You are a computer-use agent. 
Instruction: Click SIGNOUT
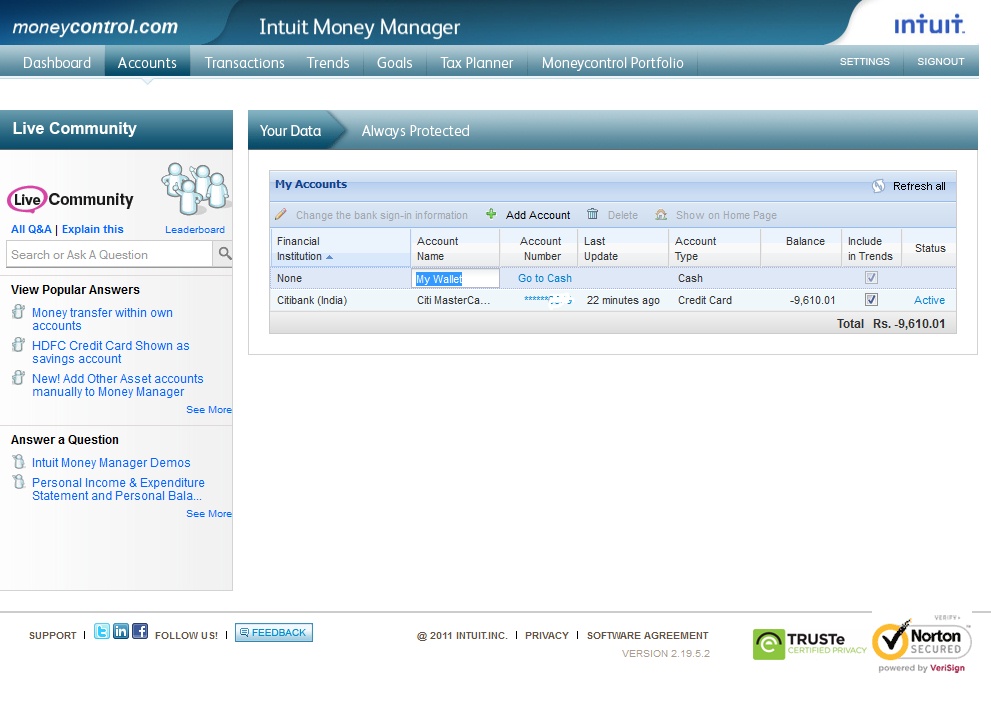coord(940,61)
